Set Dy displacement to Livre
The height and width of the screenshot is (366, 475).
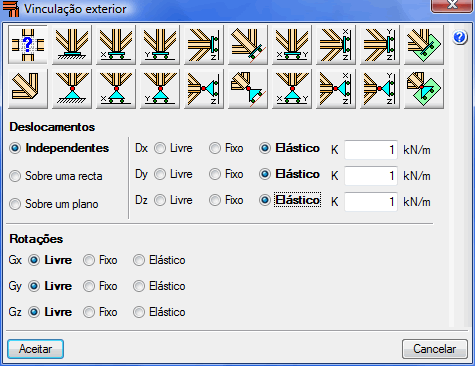pos(173,174)
